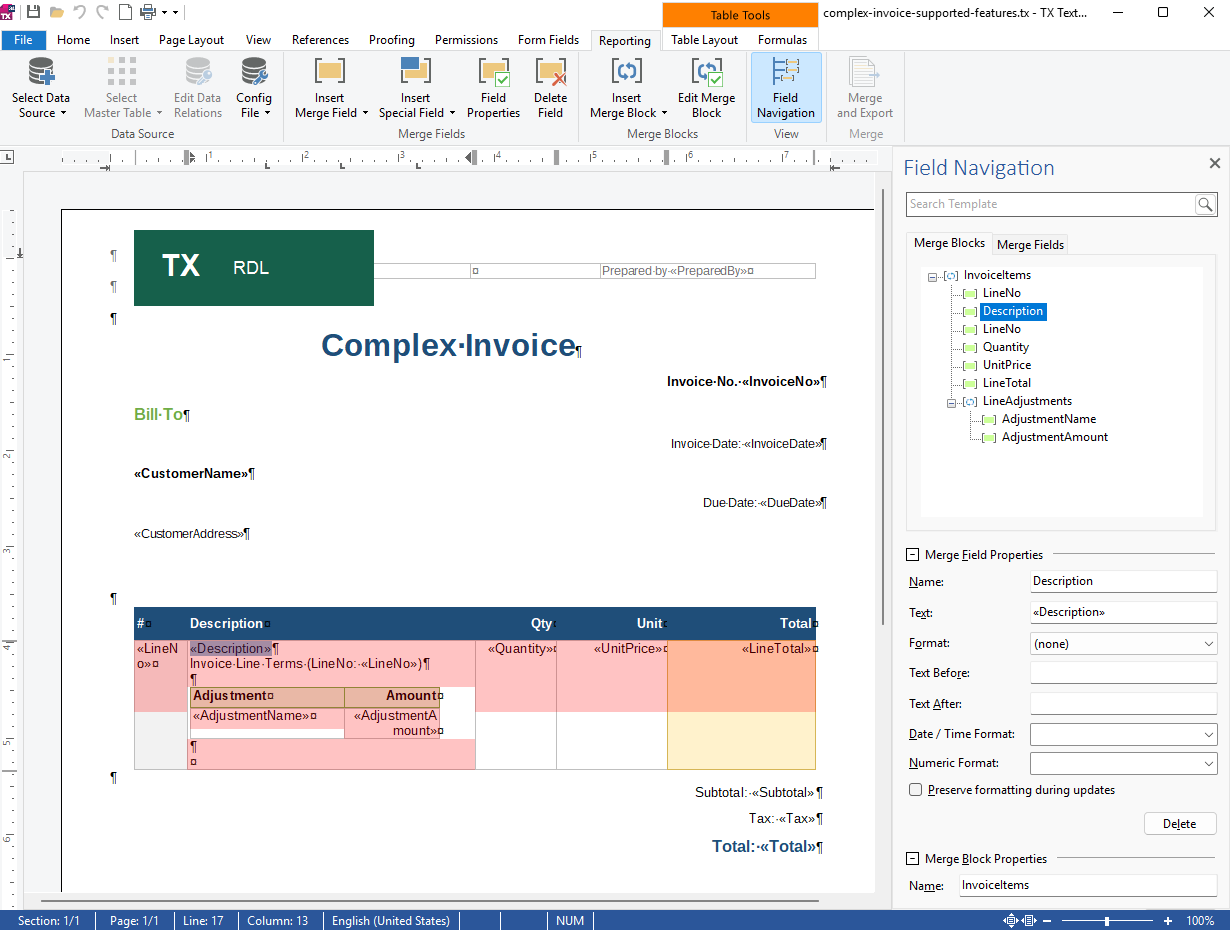Open Field Properties from the ribbon
1230x930 pixels.
(494, 88)
